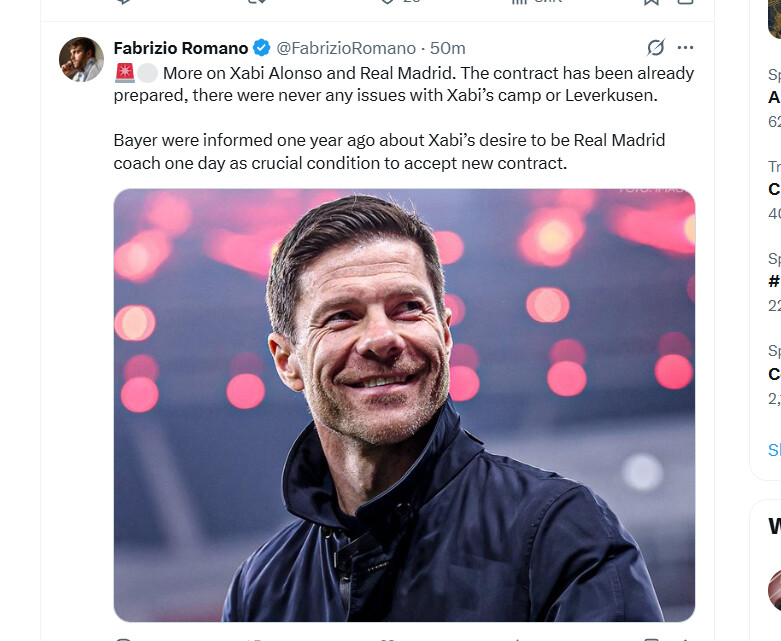Click the red siren emoji in tweet
Screen dimensions: 781x641
tap(125, 73)
